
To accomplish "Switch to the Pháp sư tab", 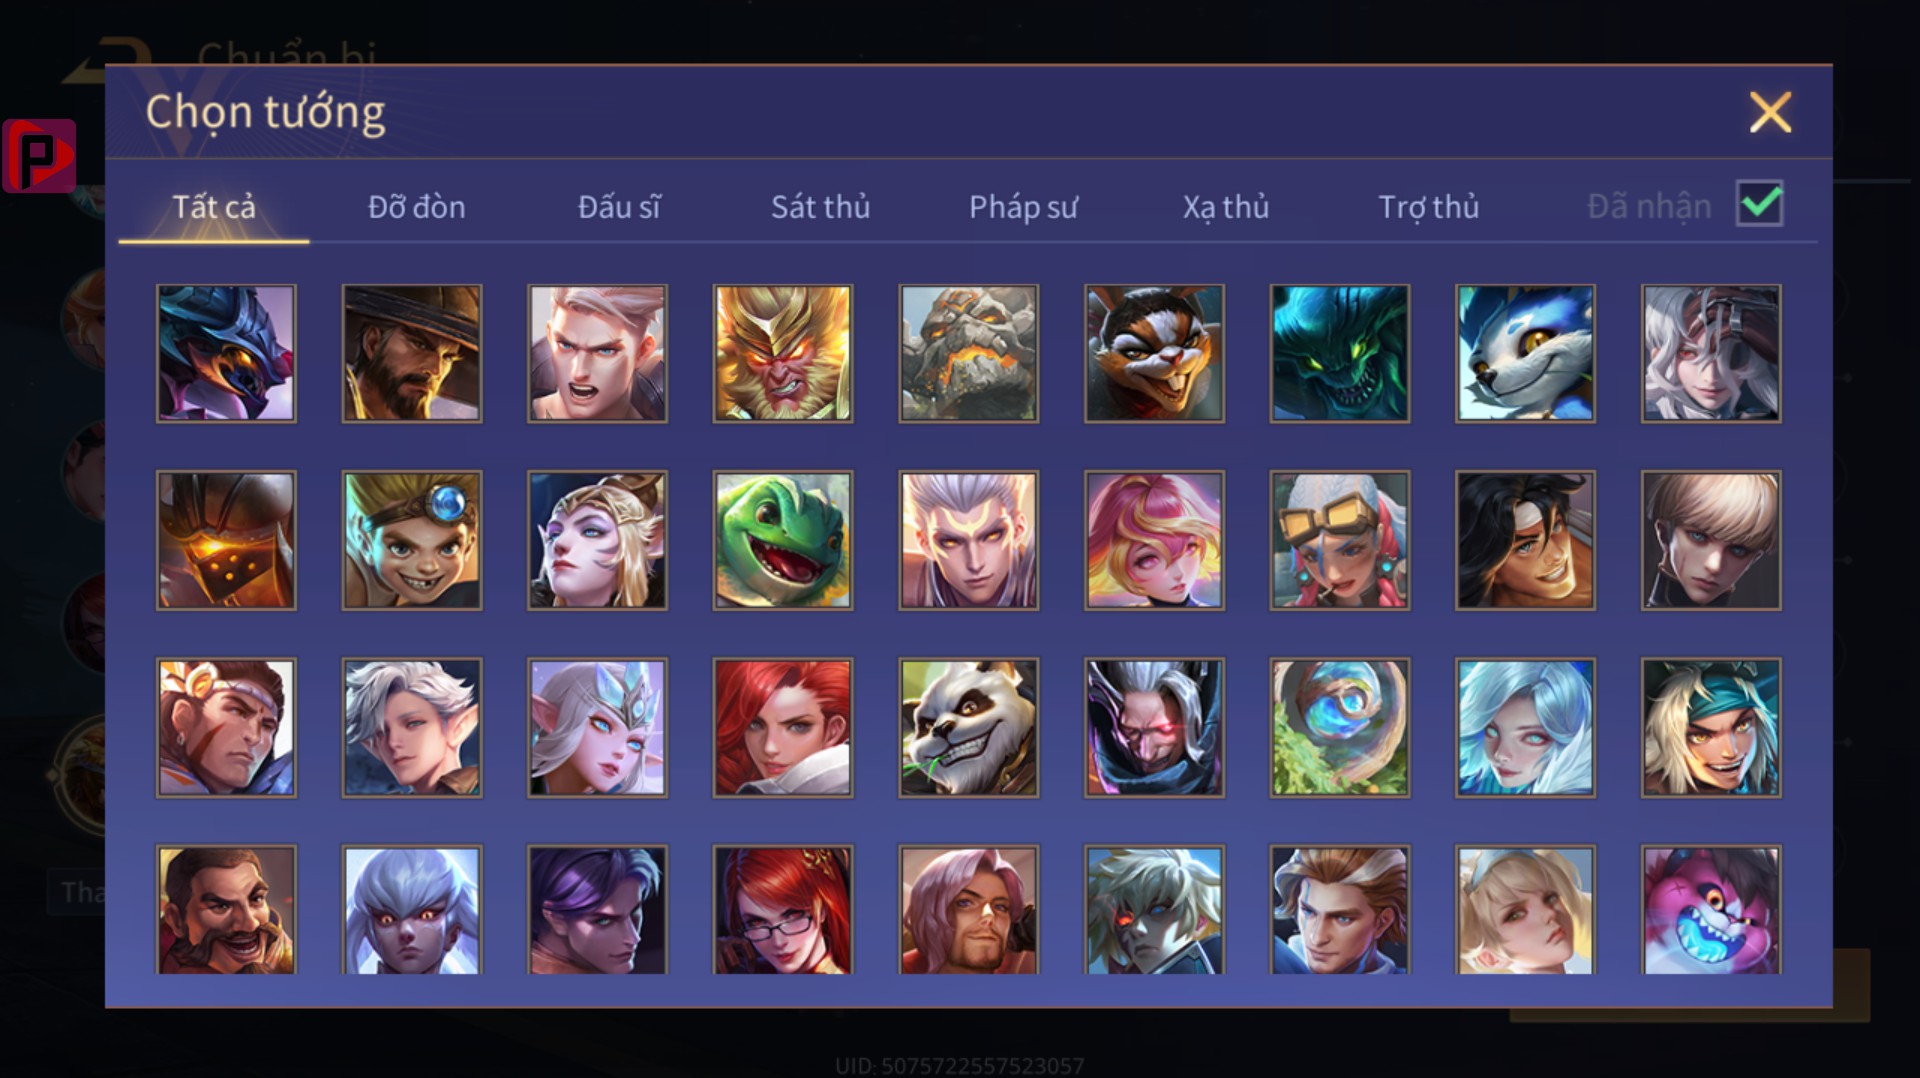I will [x=1023, y=207].
